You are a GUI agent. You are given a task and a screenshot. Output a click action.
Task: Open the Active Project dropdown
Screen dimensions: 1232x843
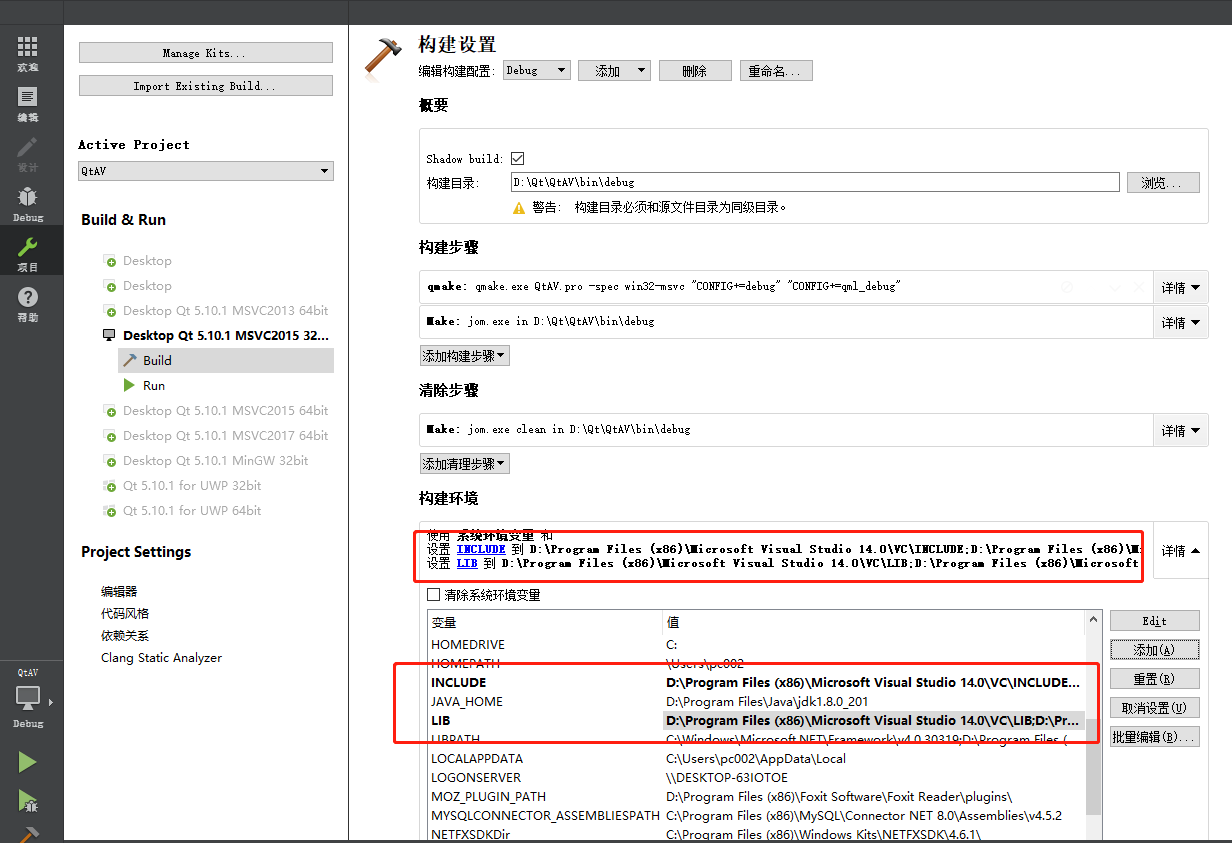(205, 170)
